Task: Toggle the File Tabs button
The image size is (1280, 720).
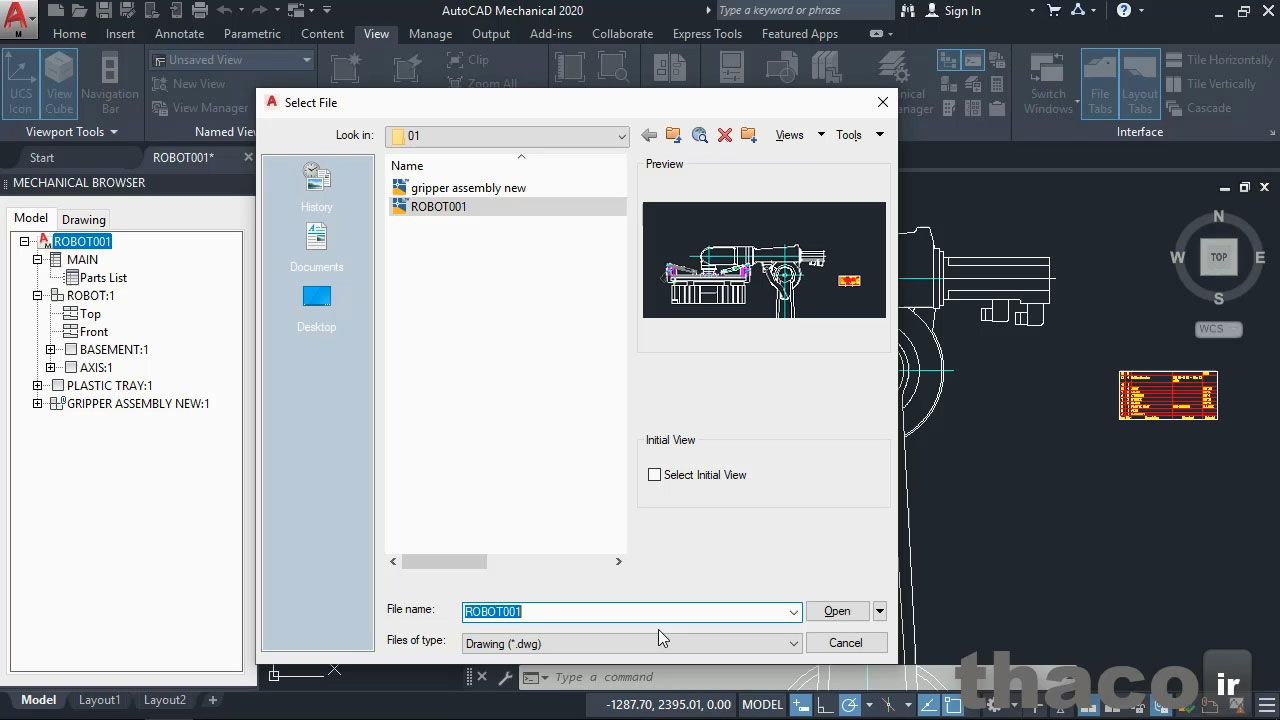Action: pos(1100,83)
